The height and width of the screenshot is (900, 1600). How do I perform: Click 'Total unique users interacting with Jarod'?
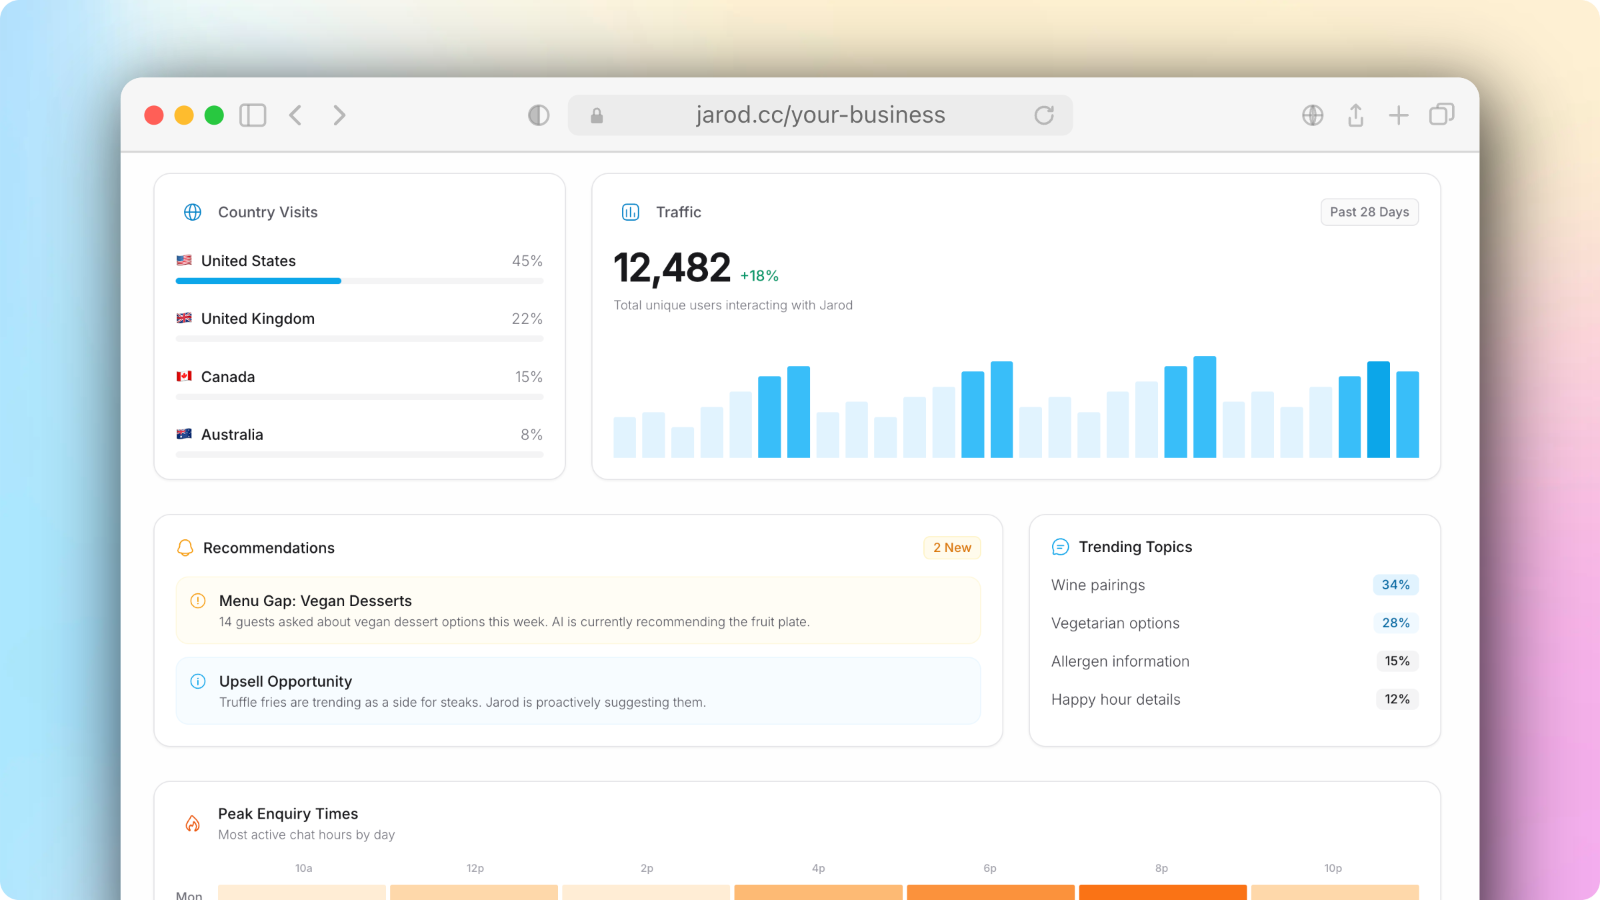[733, 305]
